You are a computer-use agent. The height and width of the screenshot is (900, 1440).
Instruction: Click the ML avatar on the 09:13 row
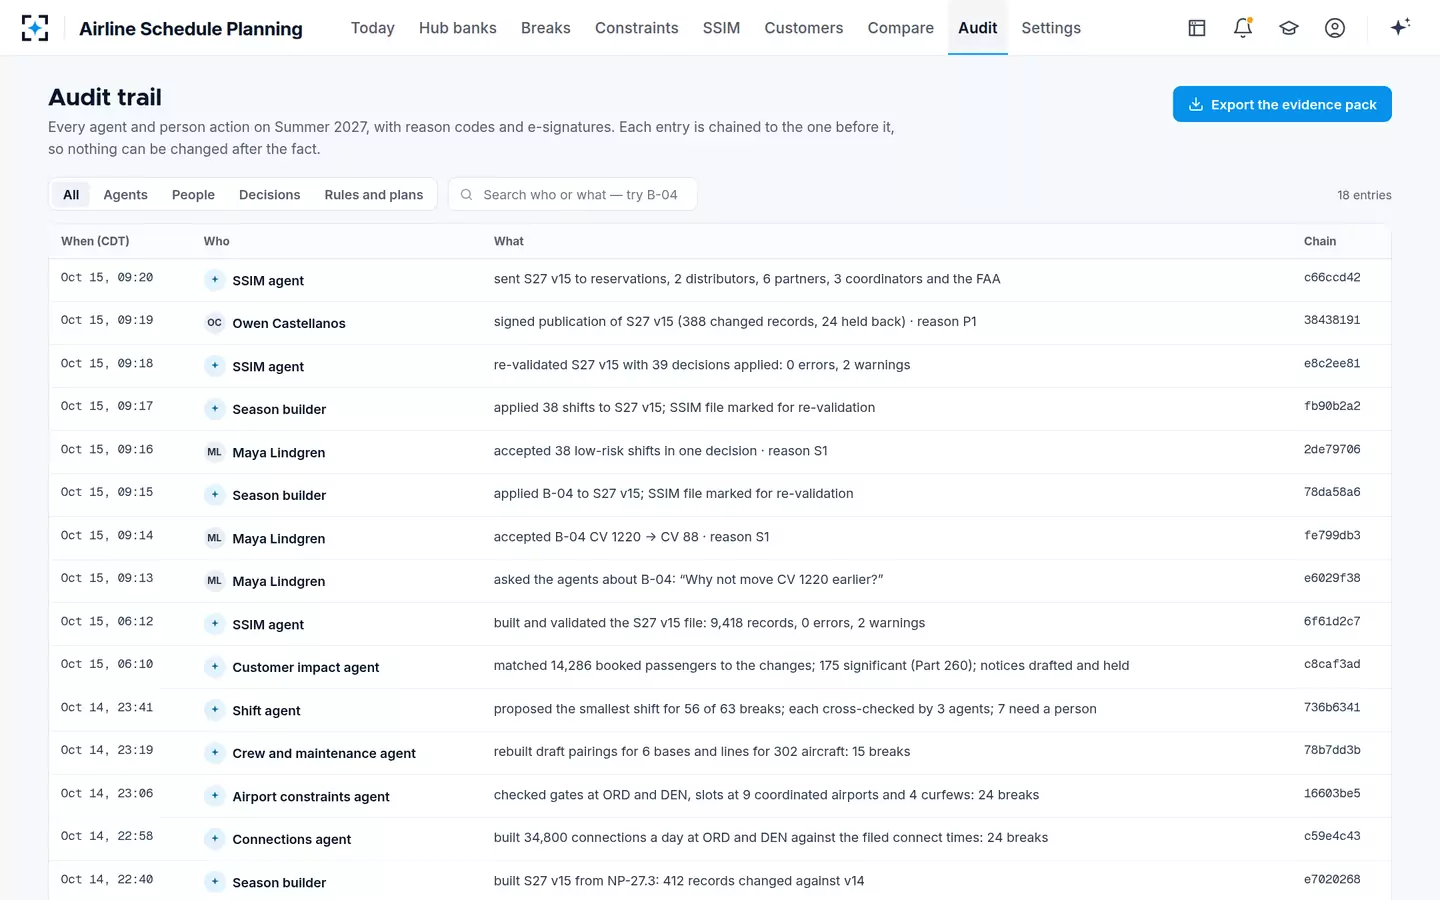(x=214, y=581)
